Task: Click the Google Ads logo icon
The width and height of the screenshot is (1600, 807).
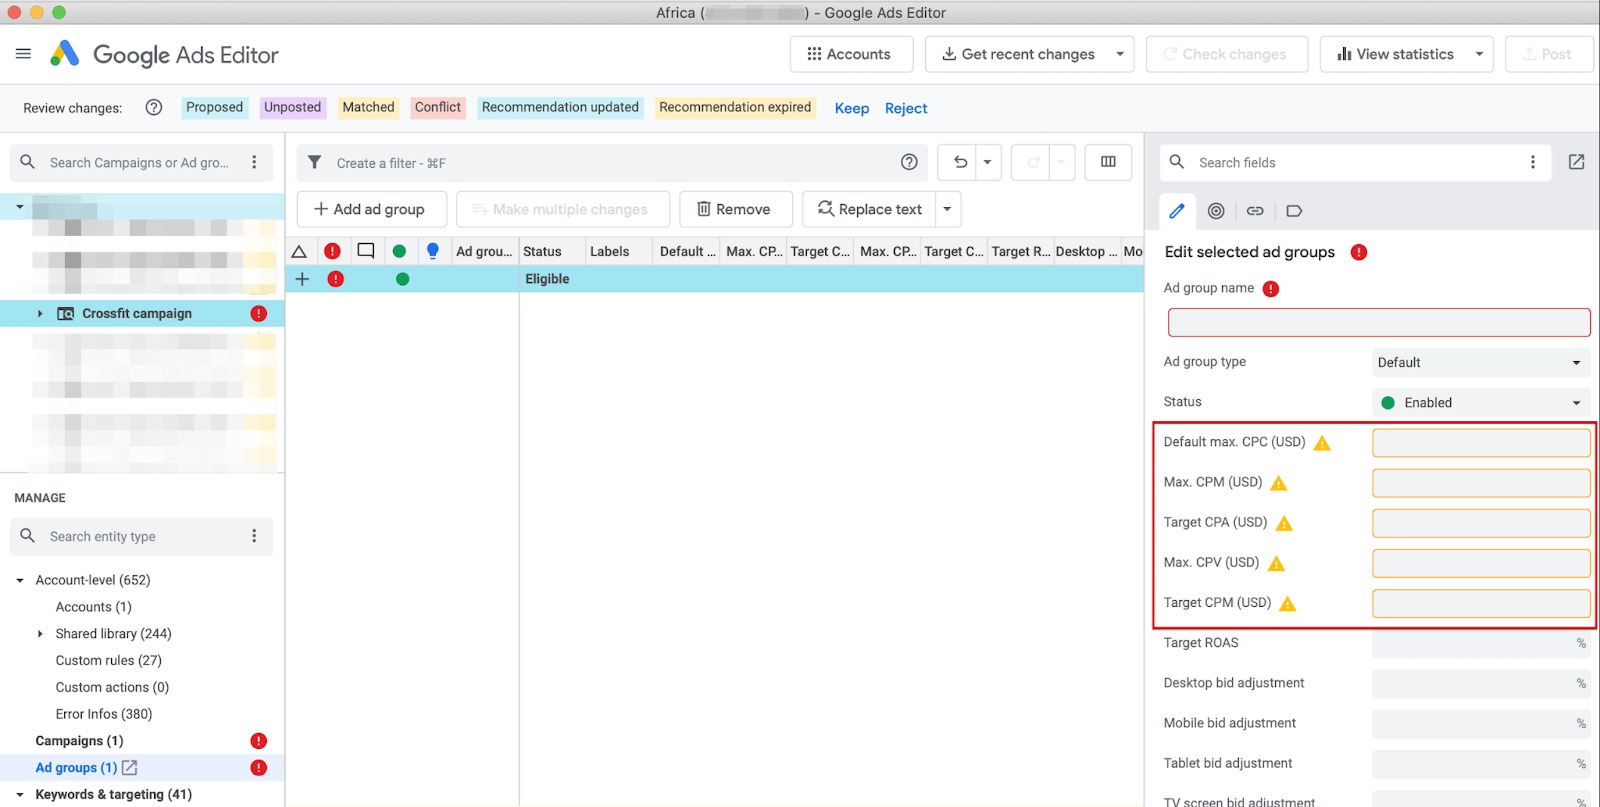Action: 64,54
